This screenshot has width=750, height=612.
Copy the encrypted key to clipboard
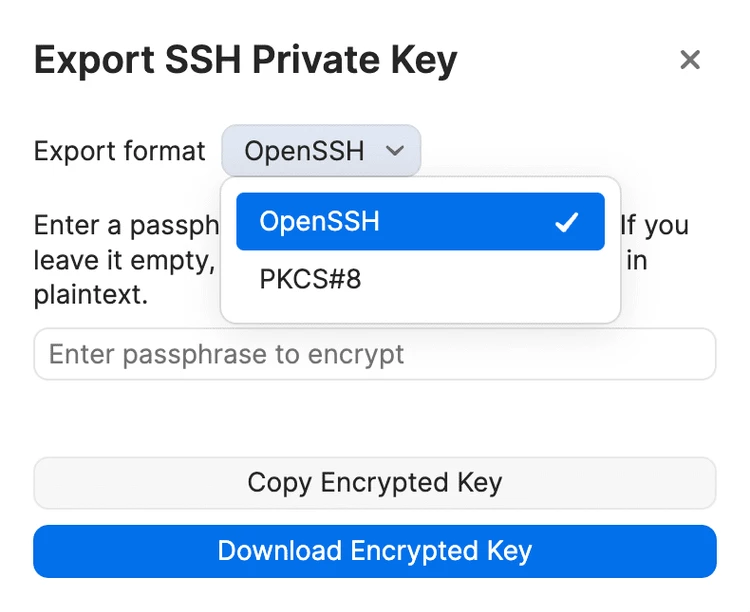pos(375,483)
